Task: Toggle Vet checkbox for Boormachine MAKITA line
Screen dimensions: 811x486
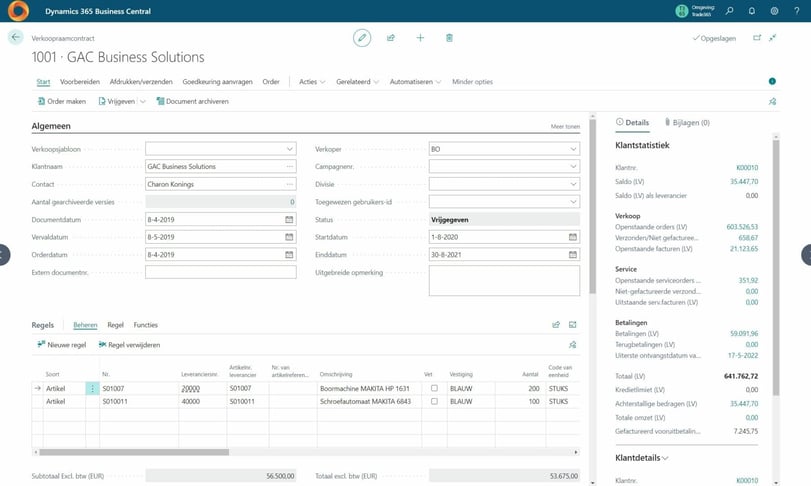Action: click(x=434, y=388)
